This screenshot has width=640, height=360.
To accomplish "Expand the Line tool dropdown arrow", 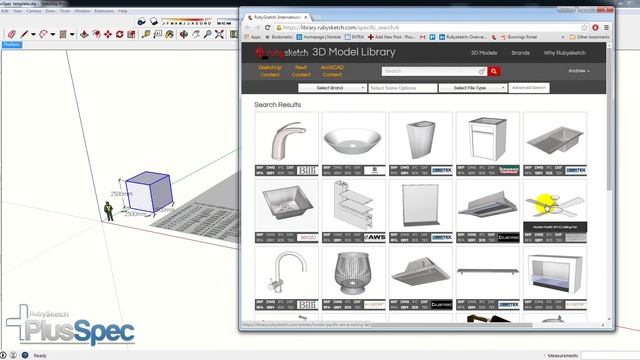I will [33, 34].
